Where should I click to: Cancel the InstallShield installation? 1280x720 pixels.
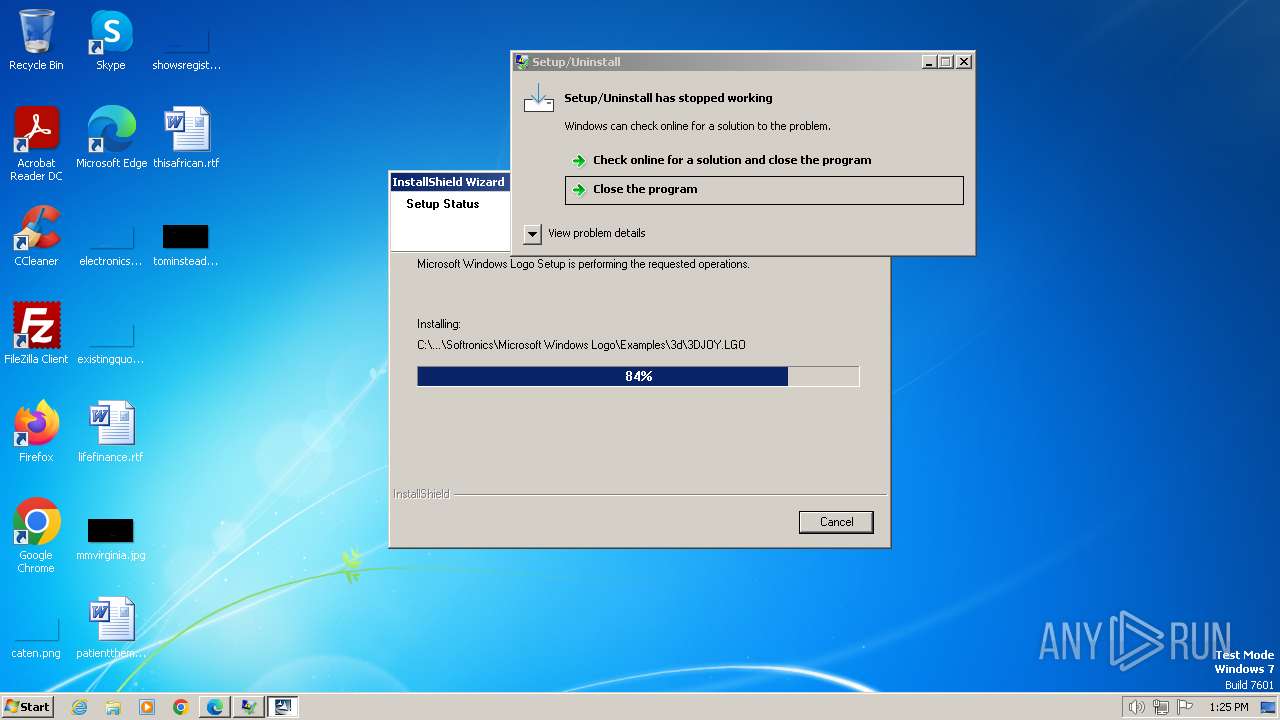(836, 522)
